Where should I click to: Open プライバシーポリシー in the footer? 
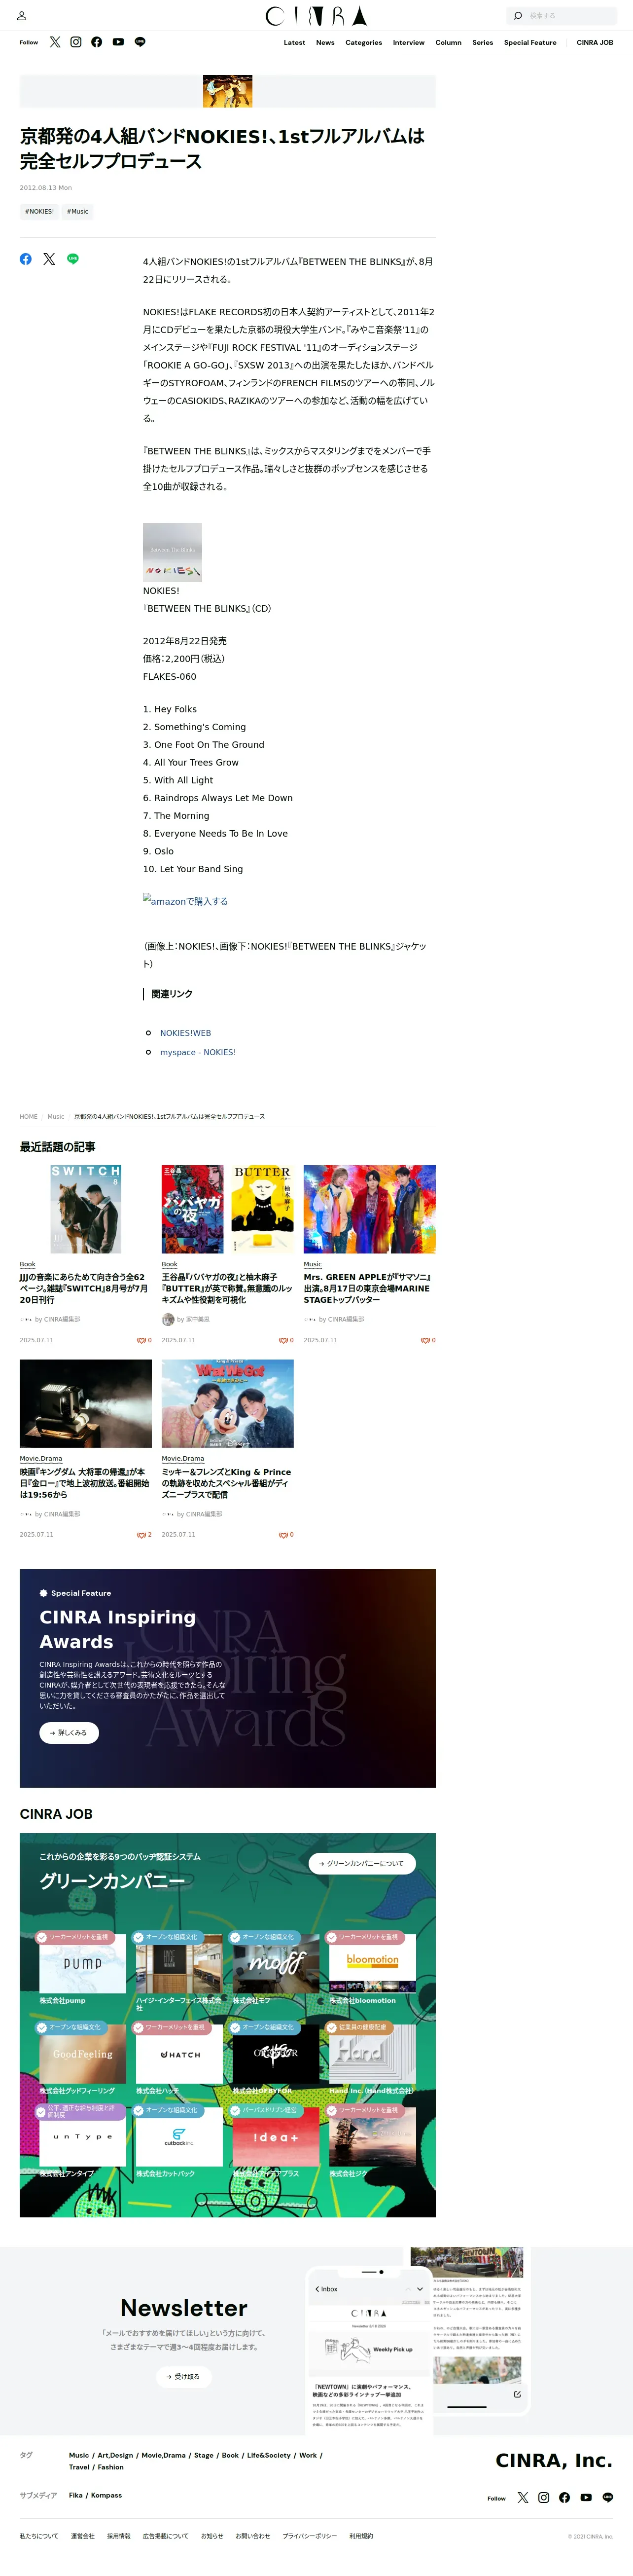pos(310,2537)
